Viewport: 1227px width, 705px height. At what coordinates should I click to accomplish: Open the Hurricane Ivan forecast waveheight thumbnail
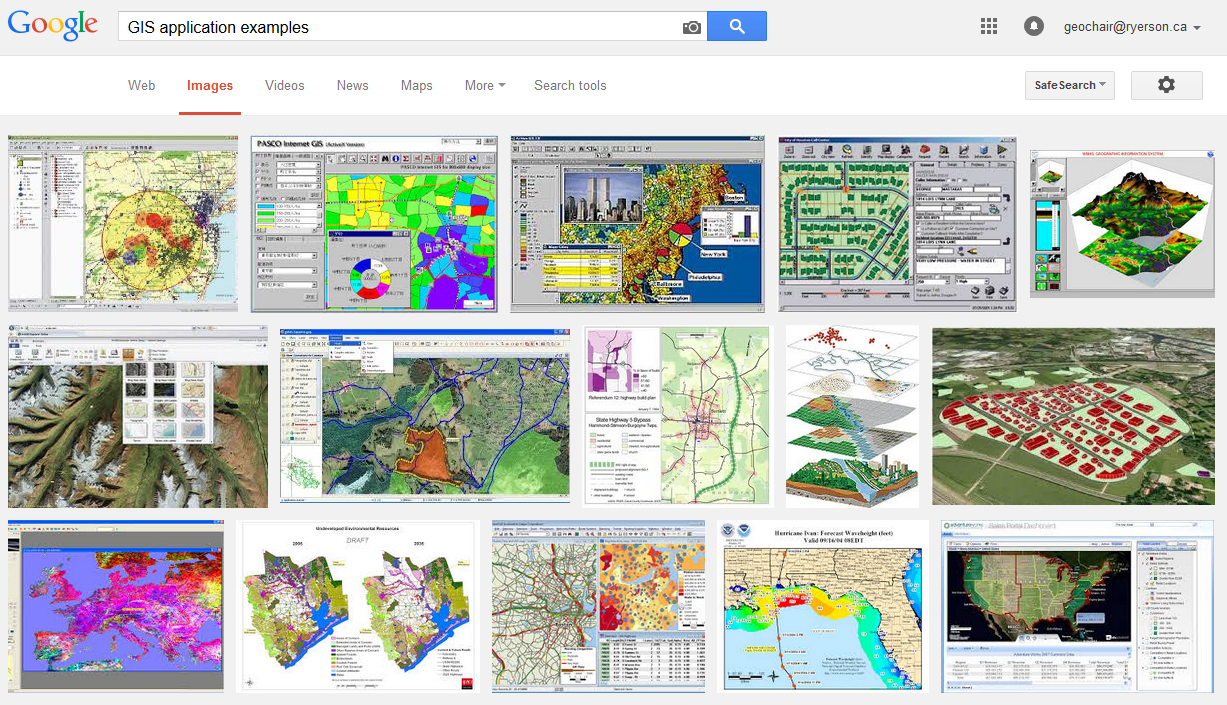point(822,605)
